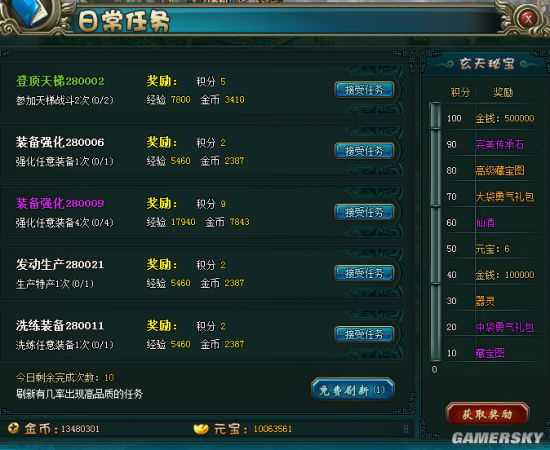This screenshot has width=550, height=450.
Task: Click the points progress bar in 玄天秘宝
Action: pyautogui.click(x=435, y=231)
